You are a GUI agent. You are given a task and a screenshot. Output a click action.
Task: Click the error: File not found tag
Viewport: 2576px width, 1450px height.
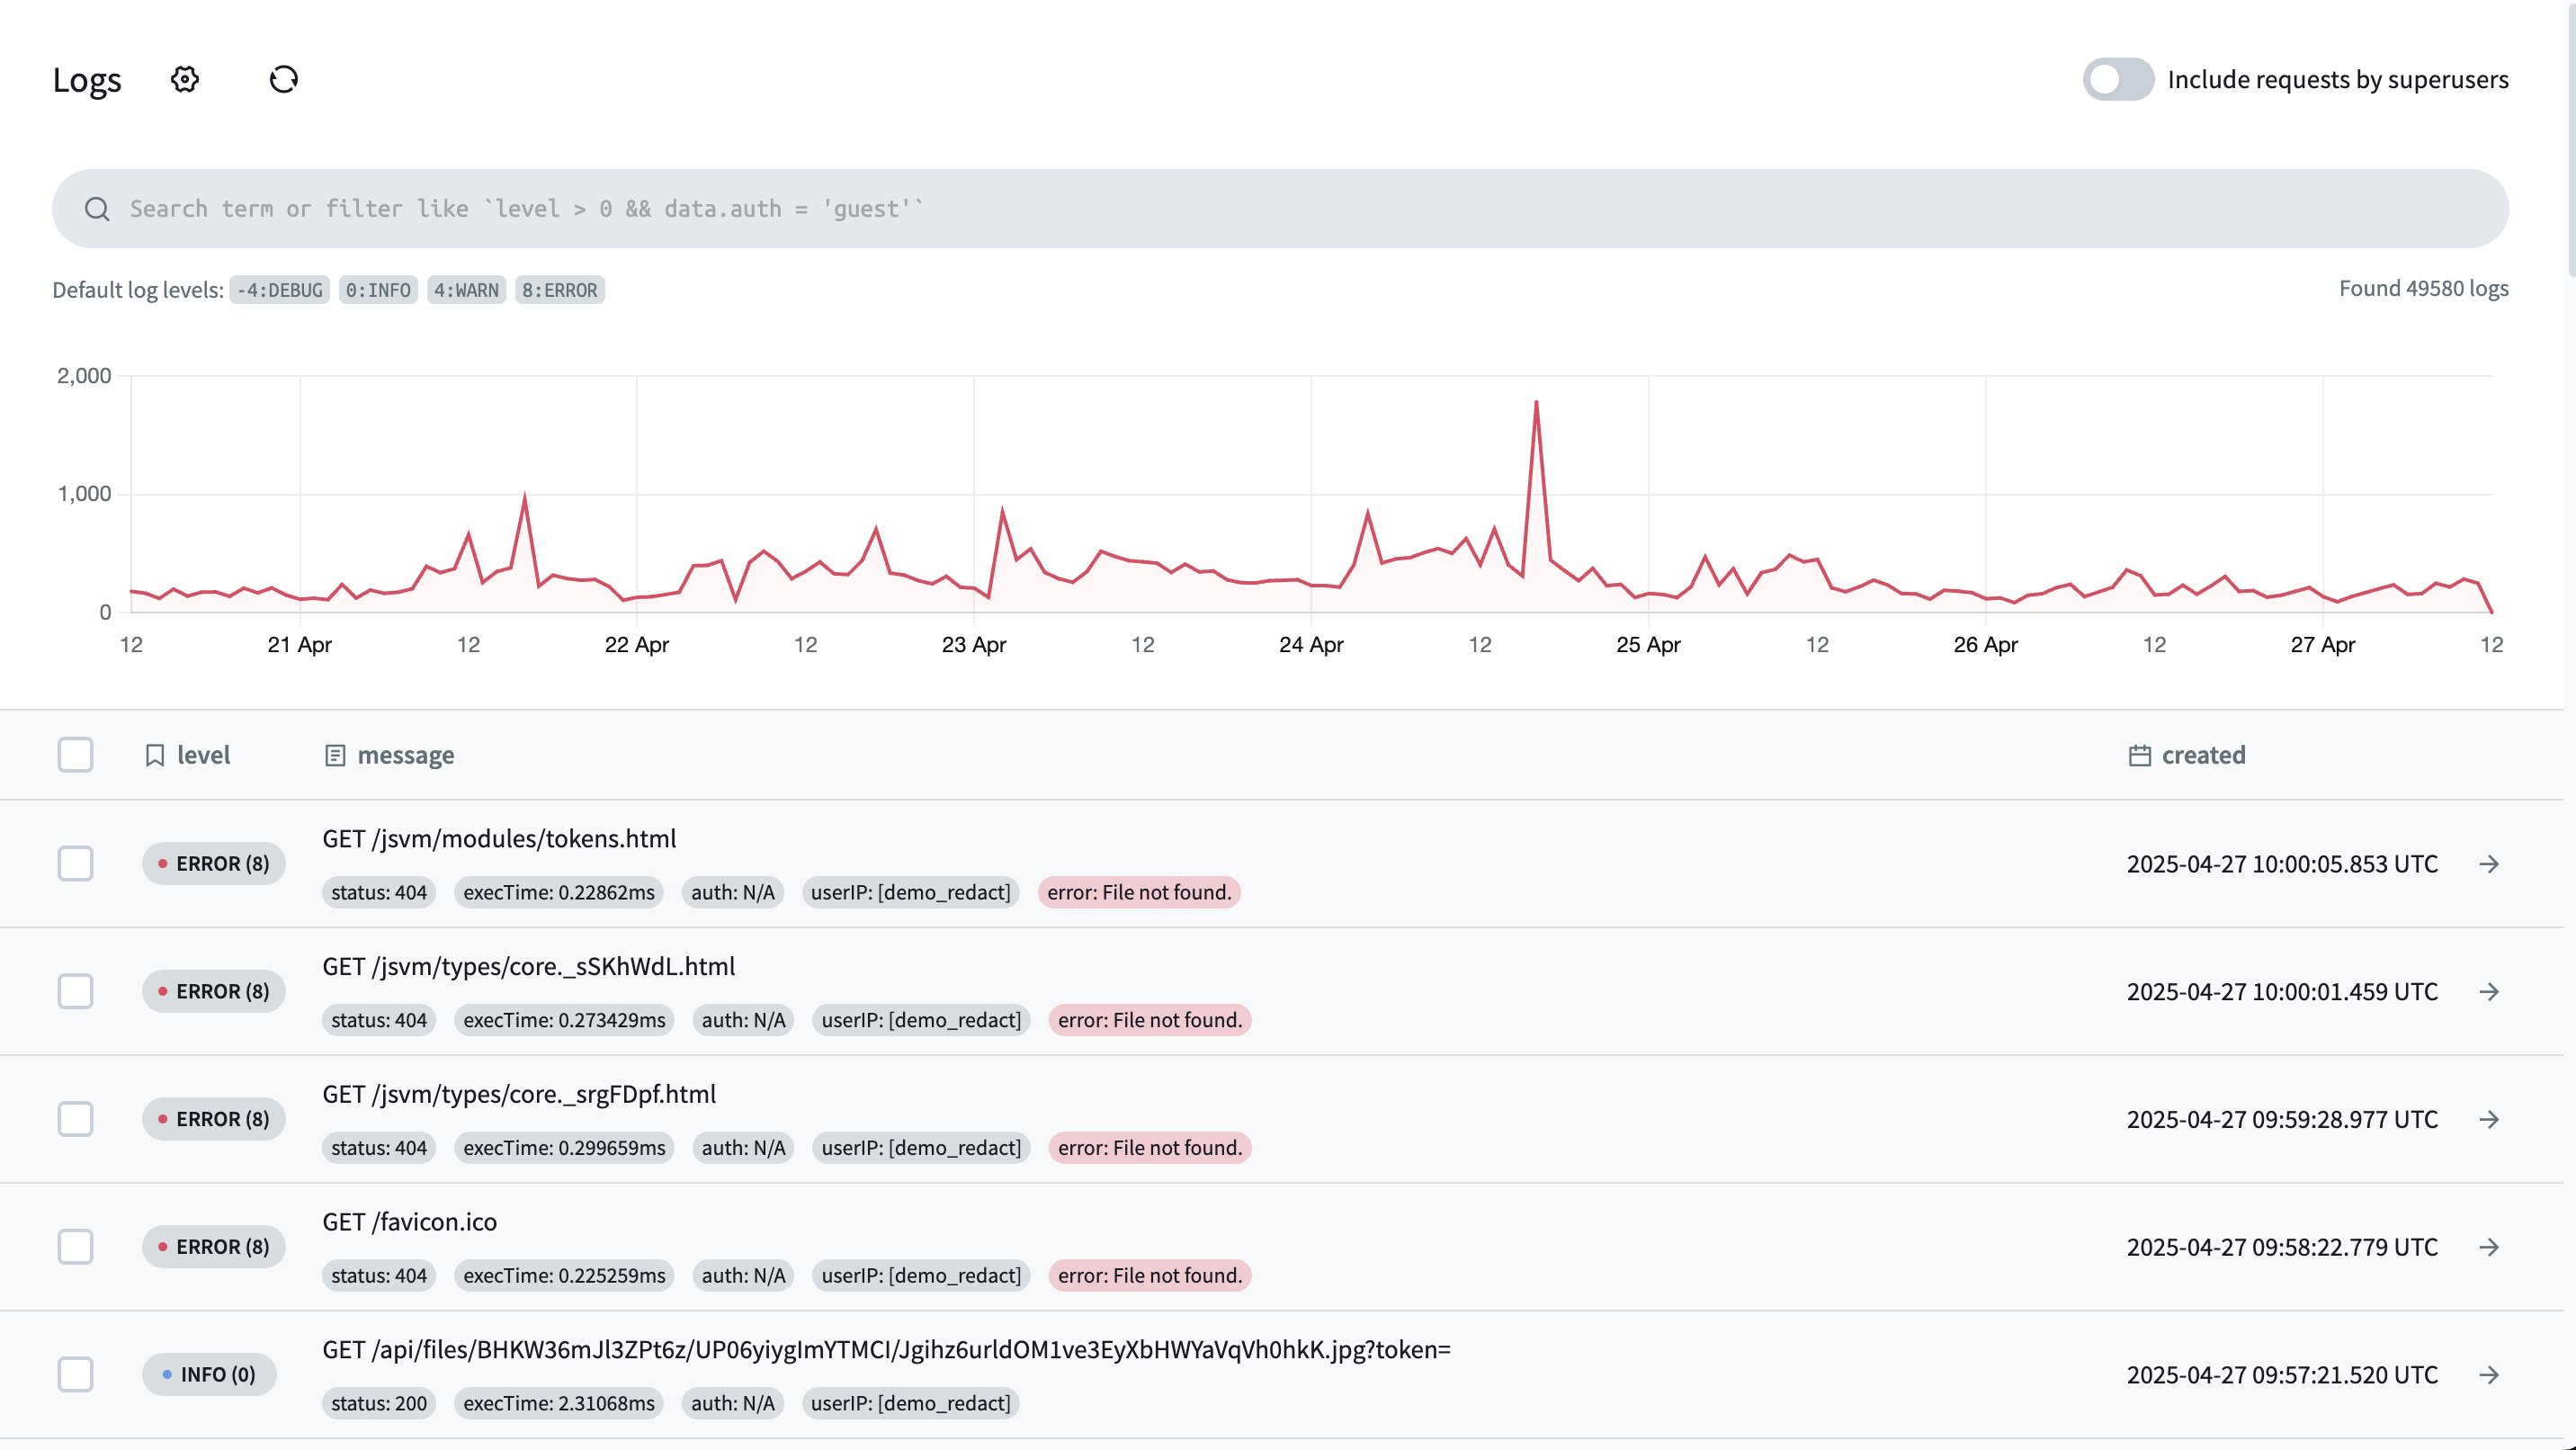1139,892
